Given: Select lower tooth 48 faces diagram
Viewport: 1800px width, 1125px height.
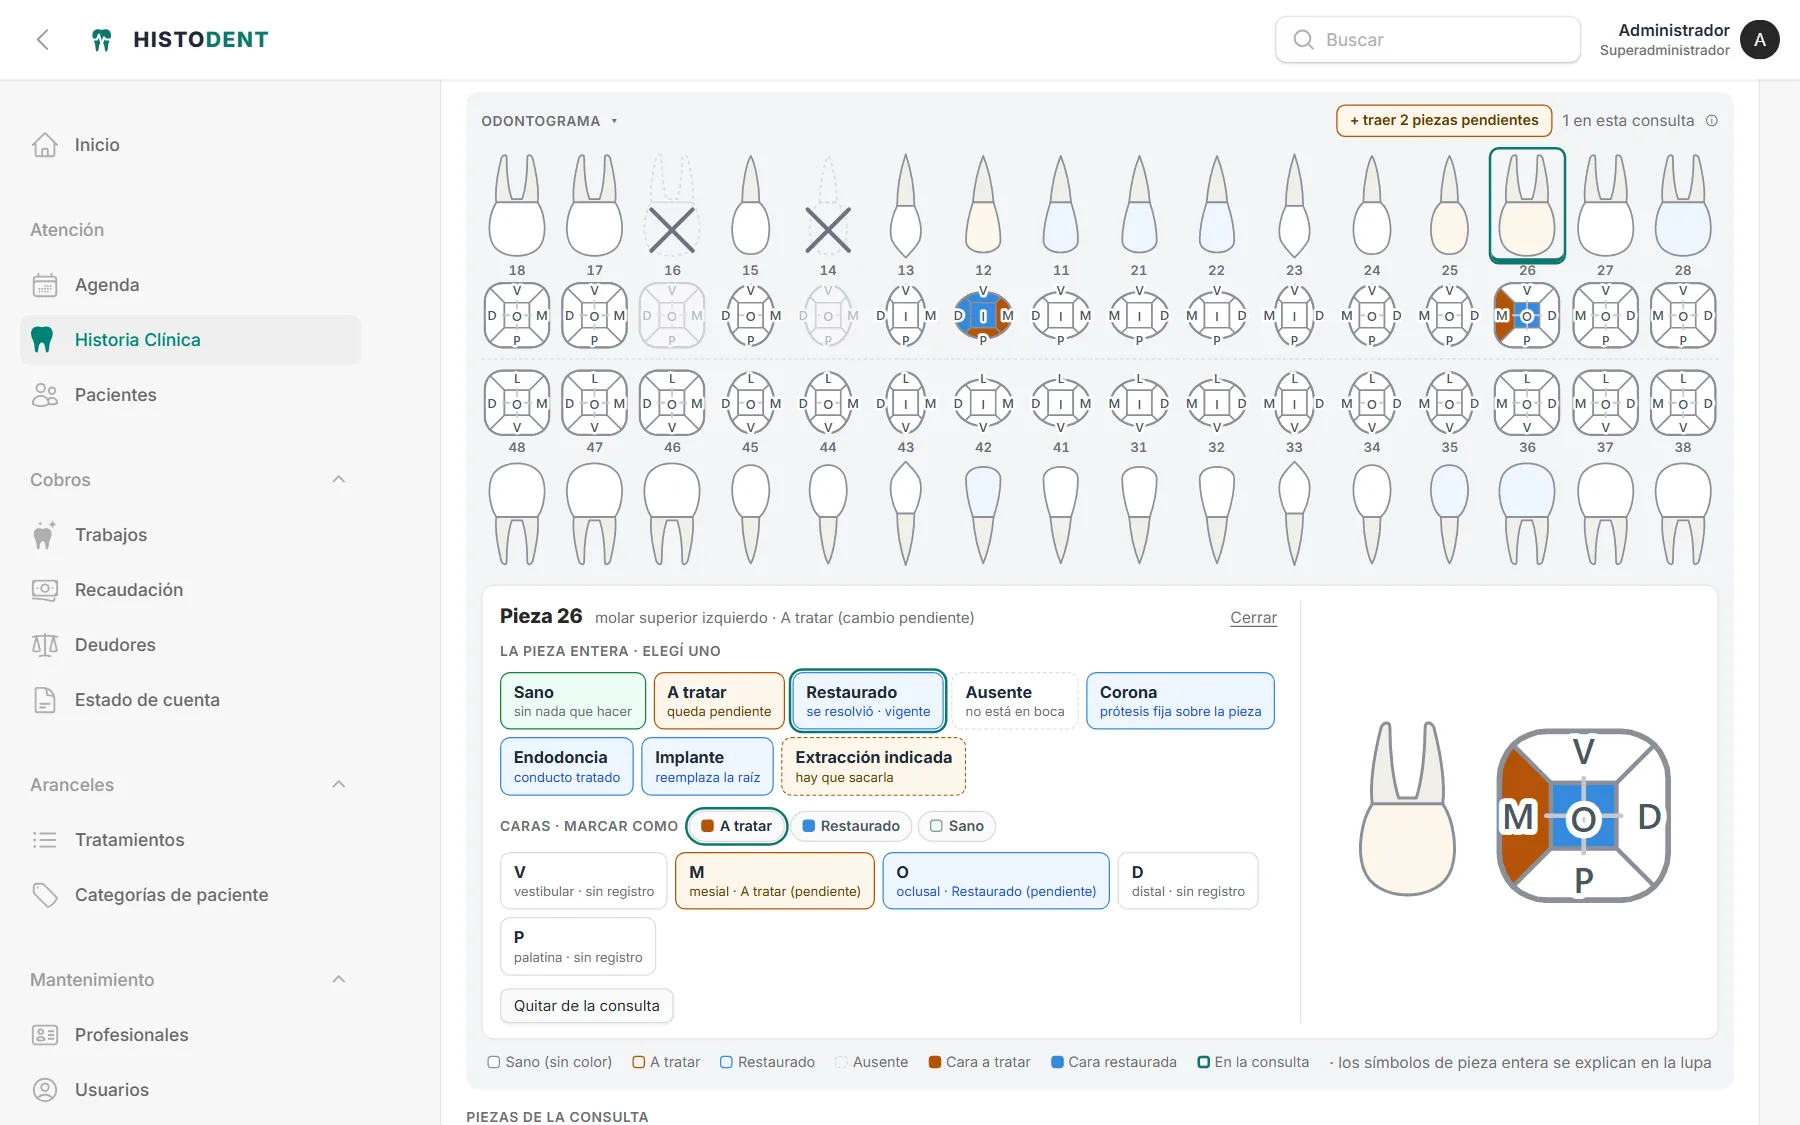Looking at the screenshot, I should click(x=517, y=403).
